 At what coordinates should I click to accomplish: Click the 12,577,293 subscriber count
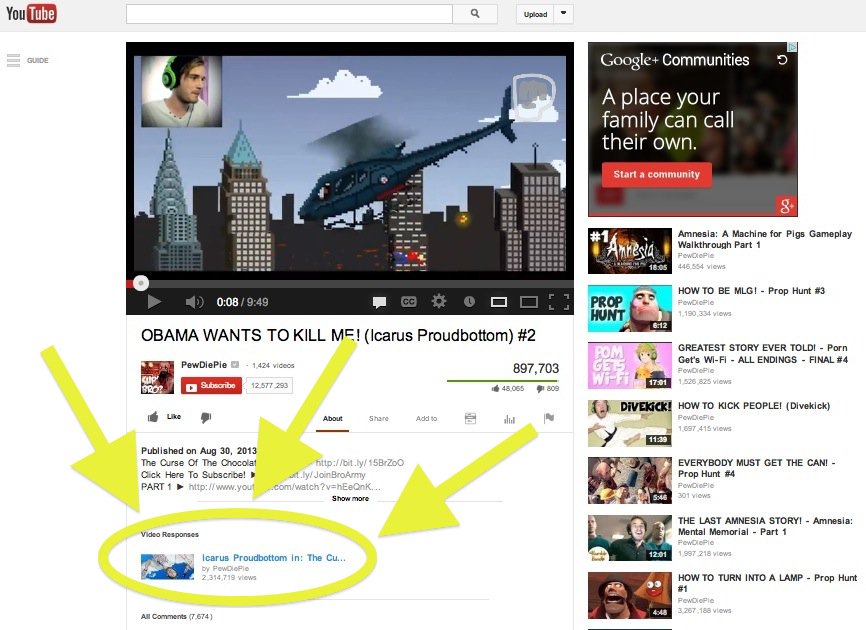click(x=269, y=385)
